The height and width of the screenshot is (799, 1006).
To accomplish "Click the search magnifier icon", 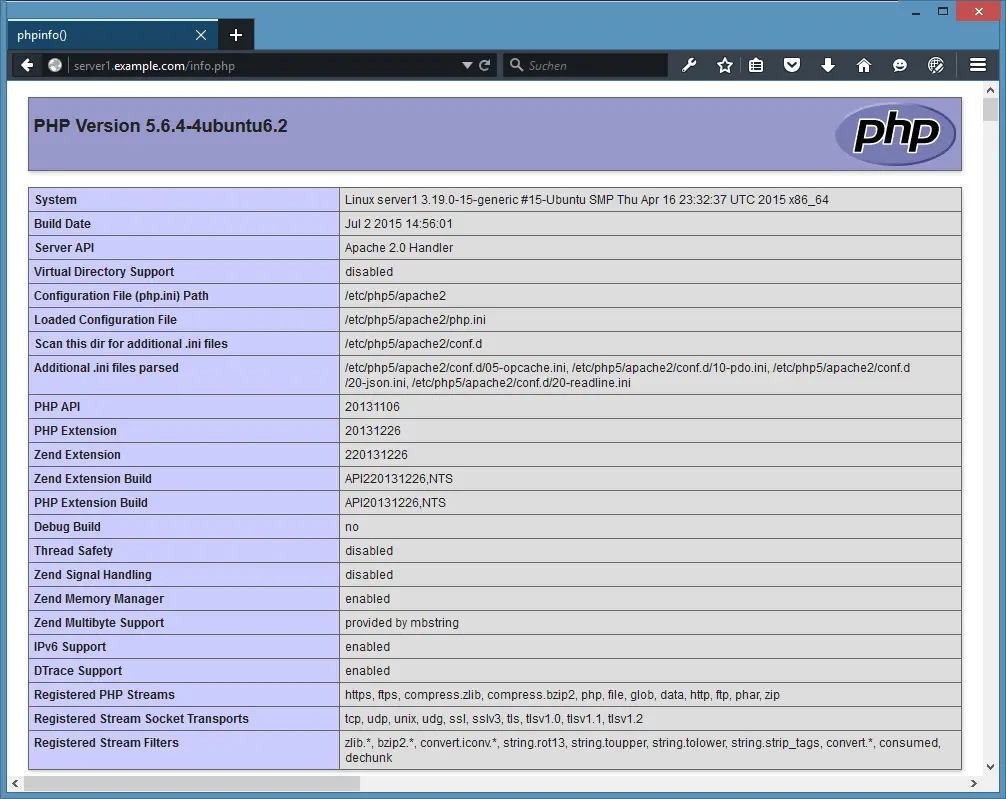I will 516,65.
